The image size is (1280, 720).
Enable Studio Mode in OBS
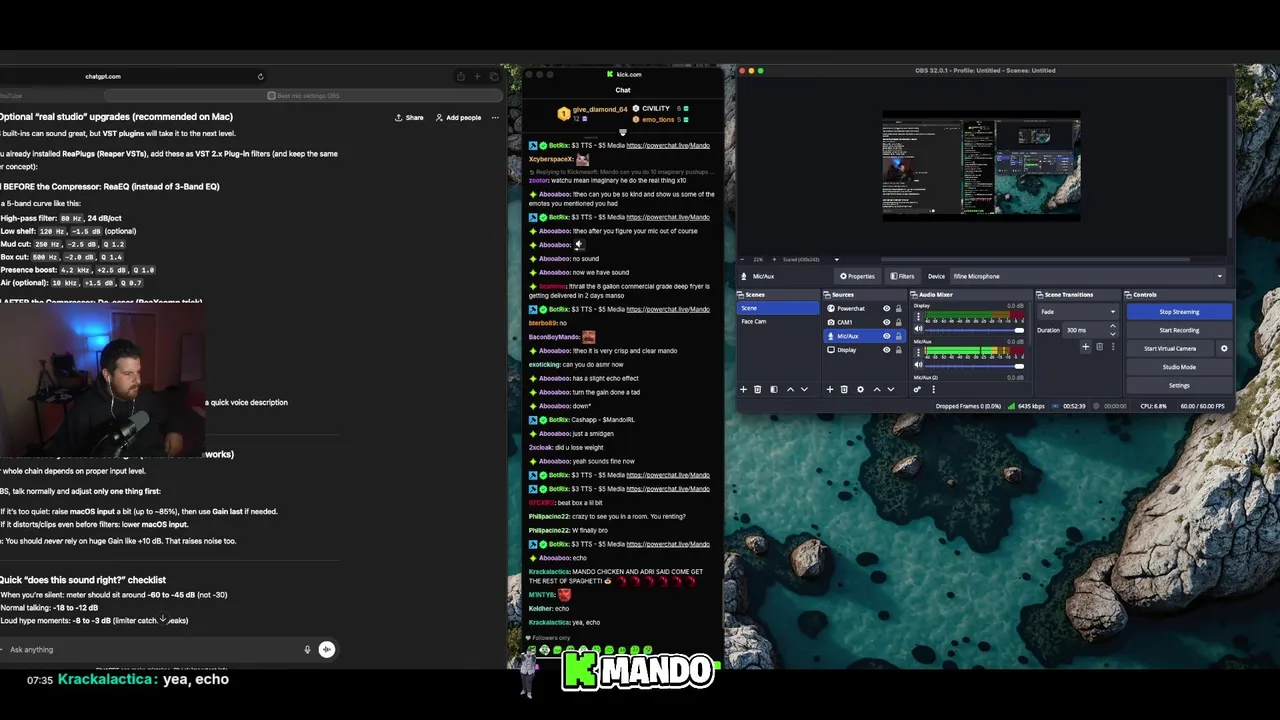[x=1179, y=367]
